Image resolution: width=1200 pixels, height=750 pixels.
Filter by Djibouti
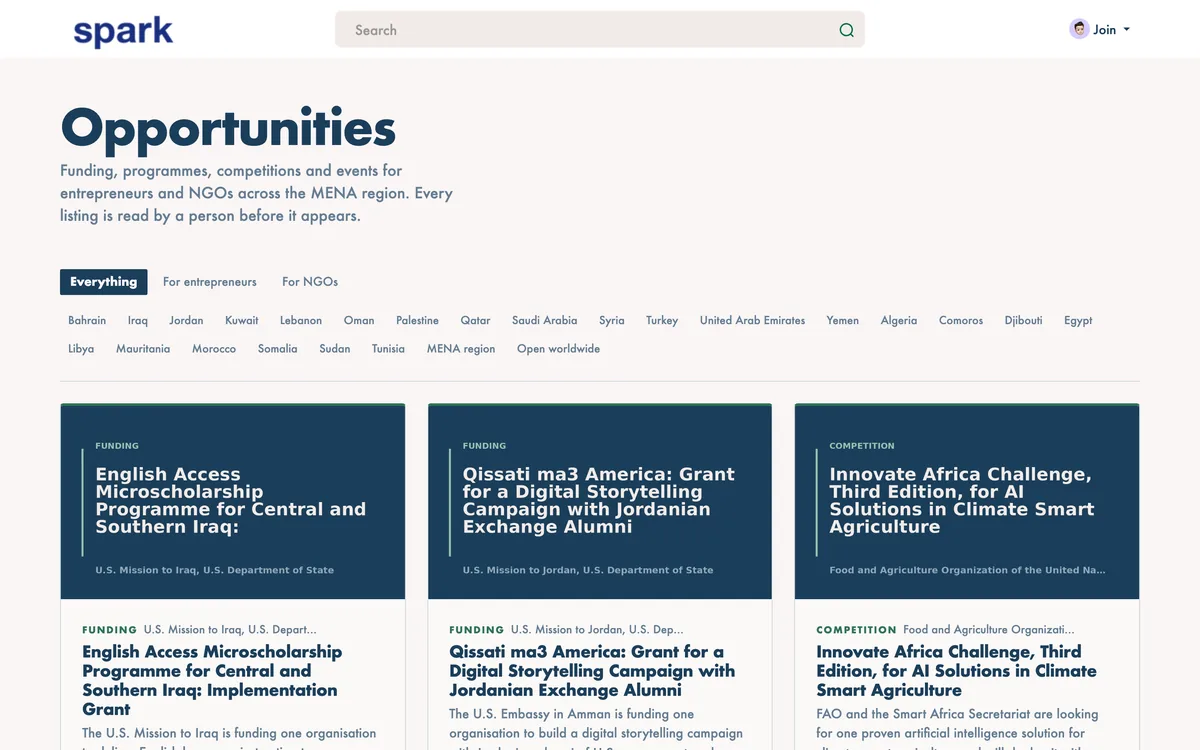point(1024,321)
